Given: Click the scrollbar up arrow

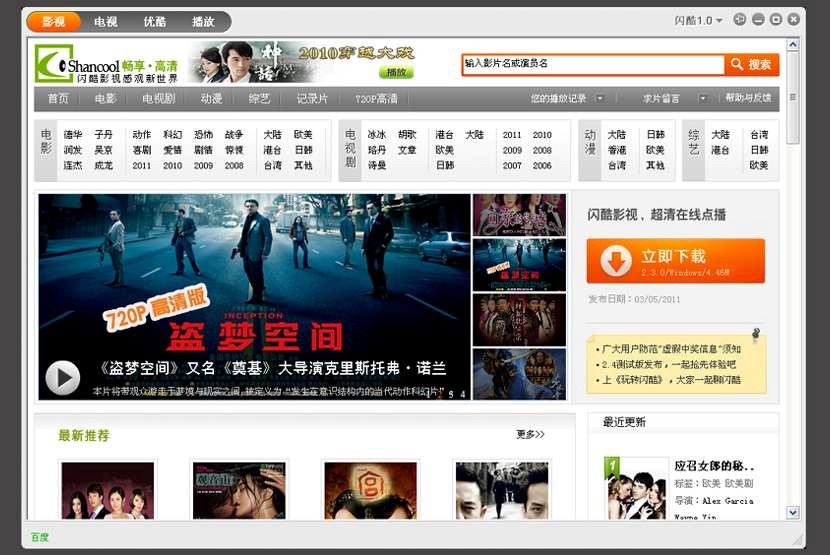Looking at the screenshot, I should coord(793,45).
